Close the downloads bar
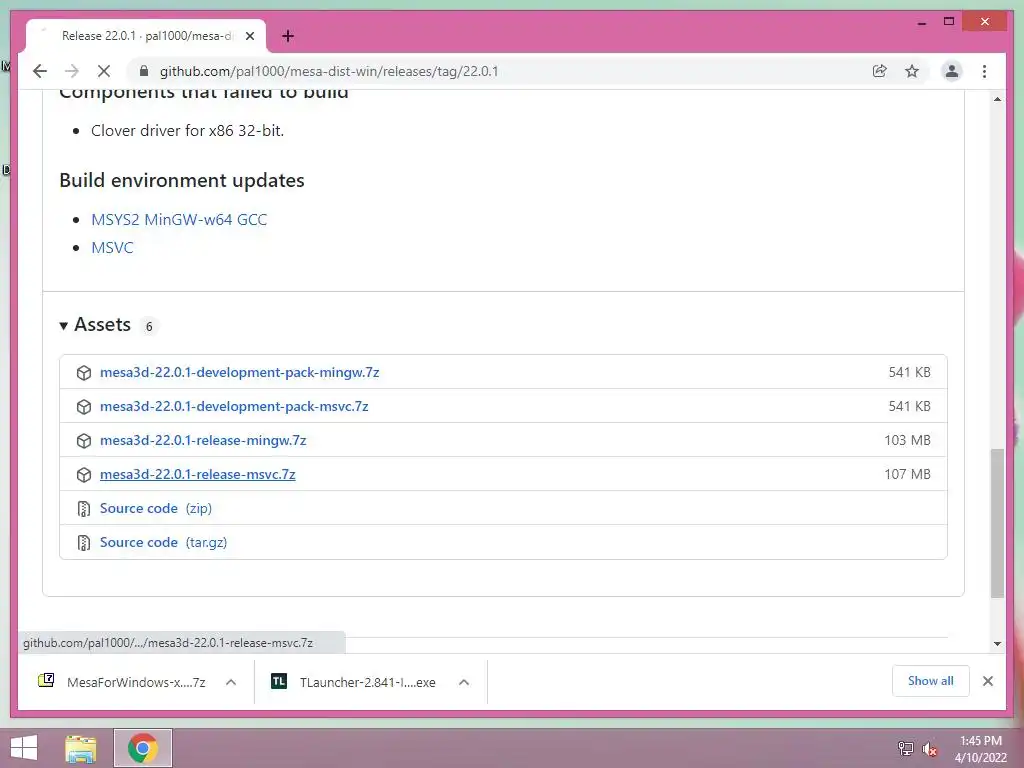 (x=987, y=681)
